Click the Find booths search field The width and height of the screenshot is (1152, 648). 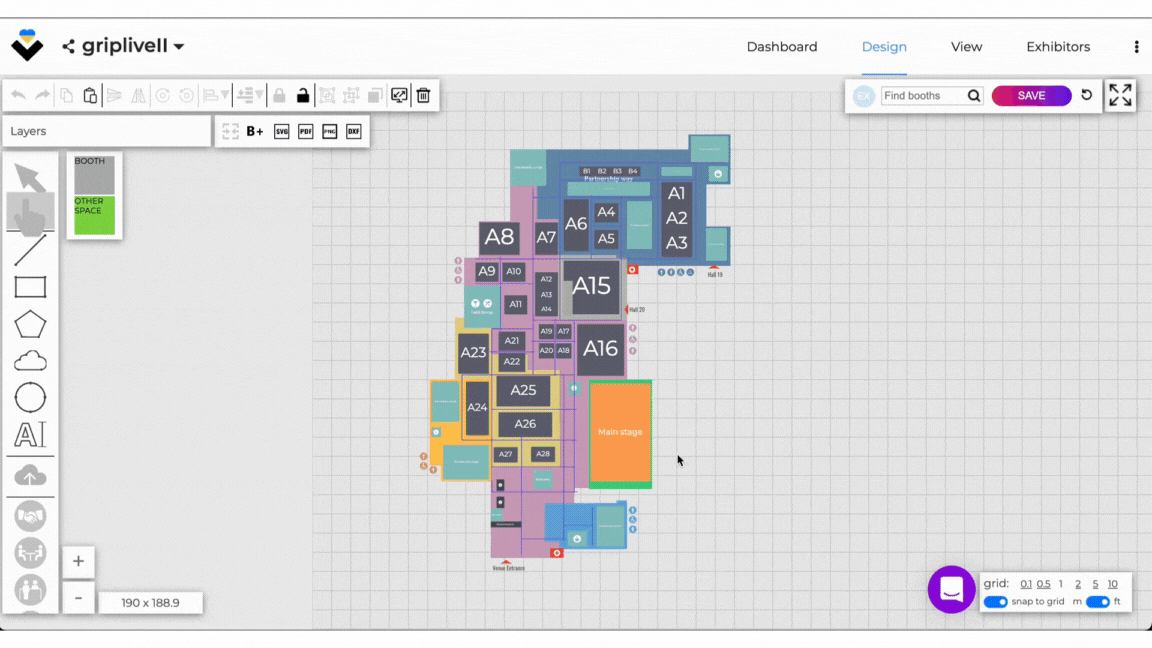tap(923, 96)
